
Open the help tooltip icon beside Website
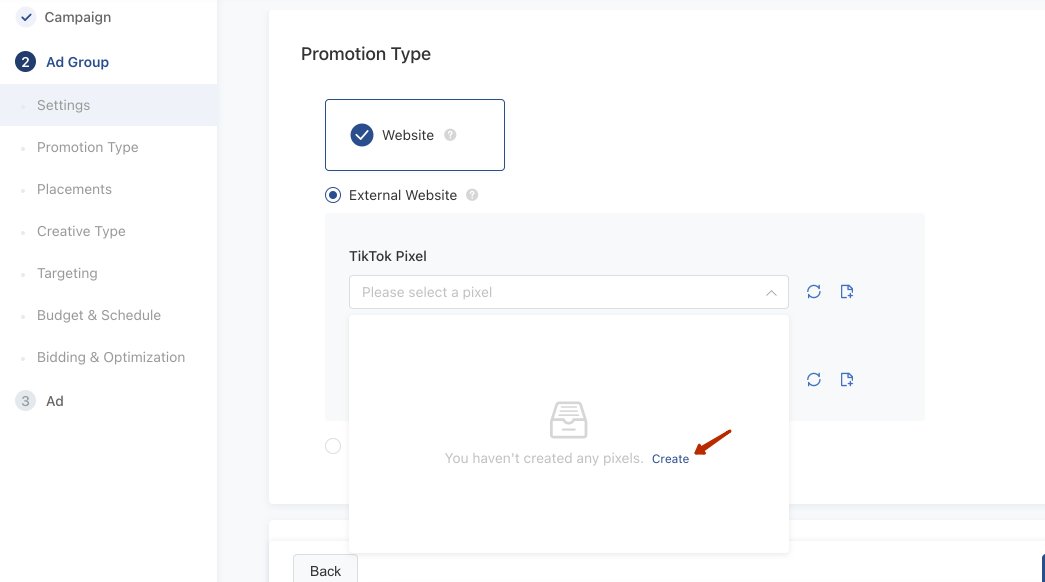pos(450,135)
